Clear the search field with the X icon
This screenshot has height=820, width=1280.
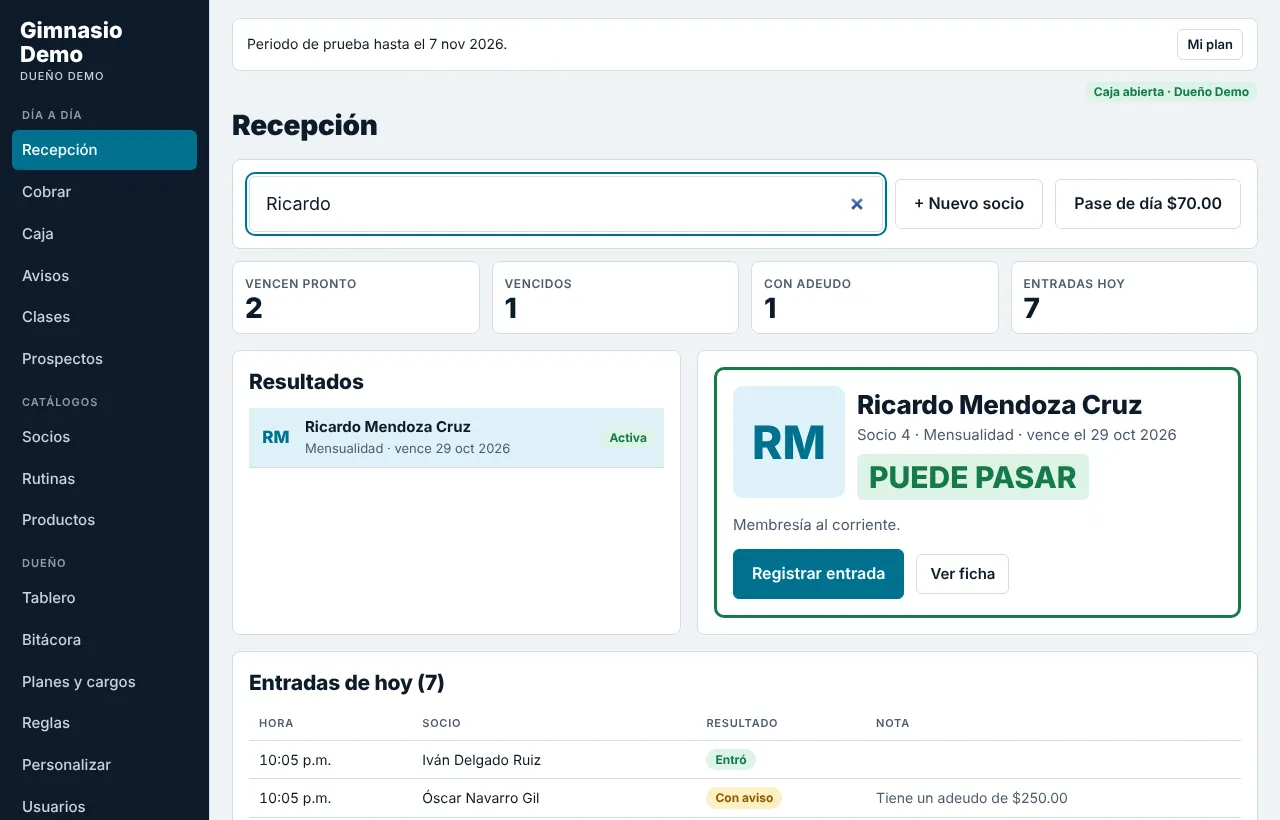pyautogui.click(x=856, y=204)
